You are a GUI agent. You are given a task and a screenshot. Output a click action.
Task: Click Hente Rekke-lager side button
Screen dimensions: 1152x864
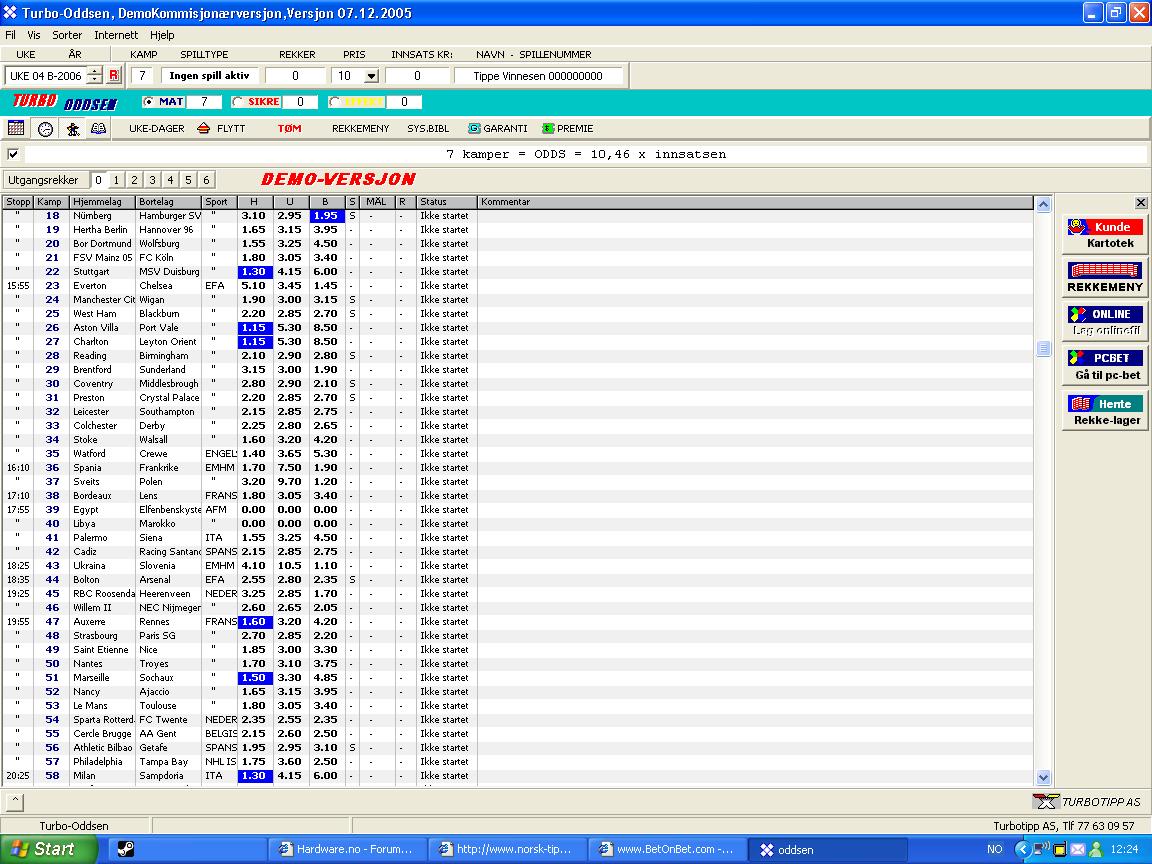(x=1104, y=411)
